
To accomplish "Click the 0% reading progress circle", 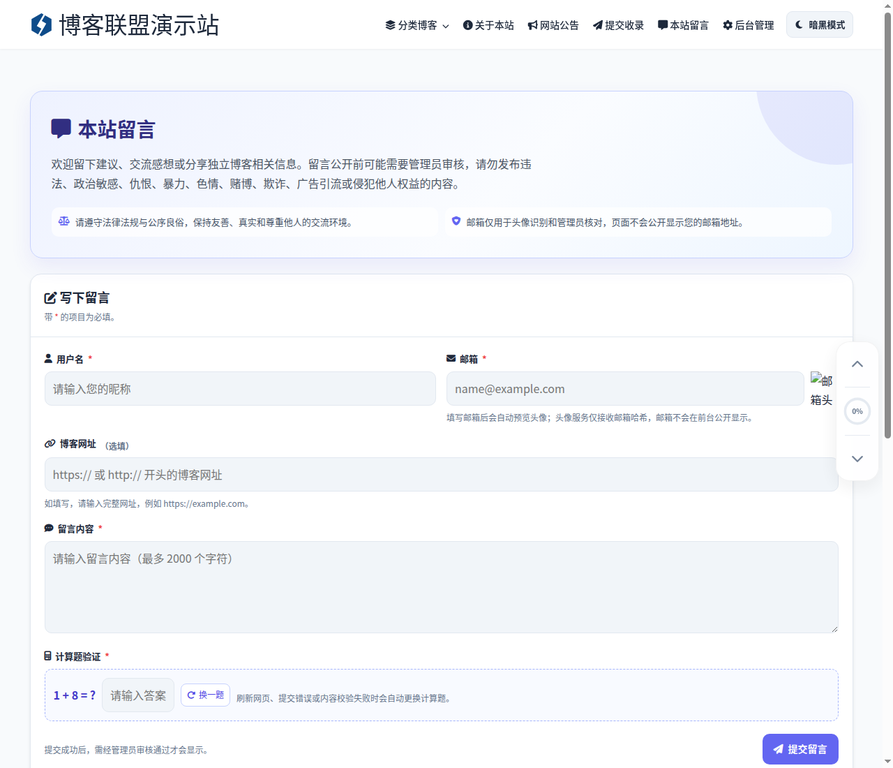I will (x=857, y=411).
